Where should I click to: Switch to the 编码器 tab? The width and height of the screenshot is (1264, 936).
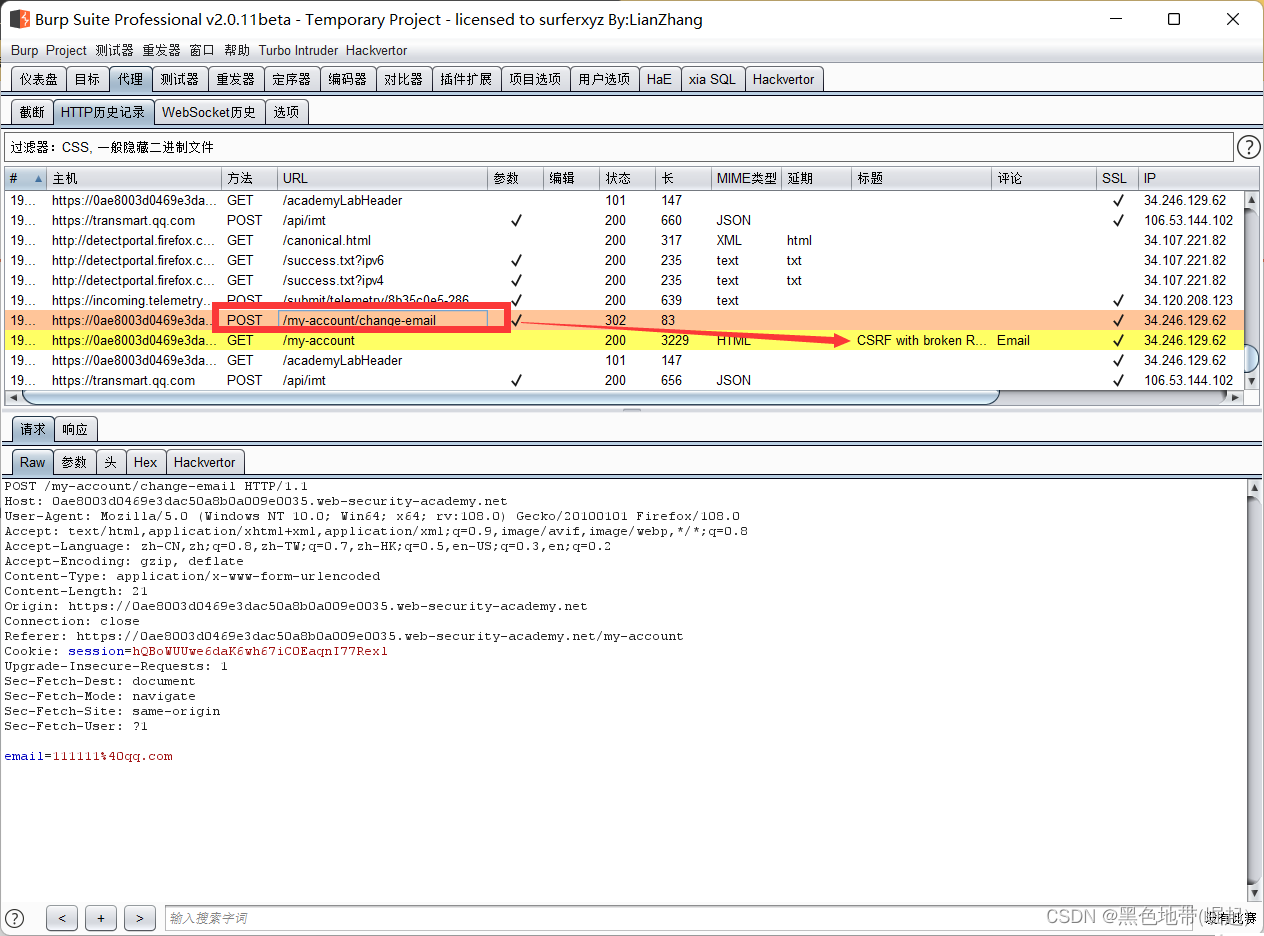coord(348,79)
